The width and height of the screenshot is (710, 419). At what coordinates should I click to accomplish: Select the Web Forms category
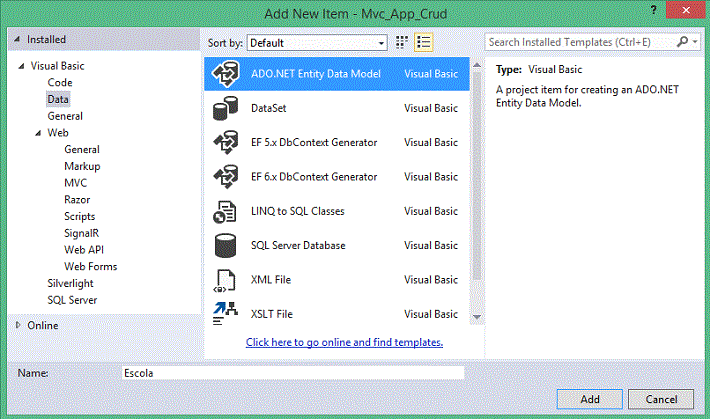point(91,267)
